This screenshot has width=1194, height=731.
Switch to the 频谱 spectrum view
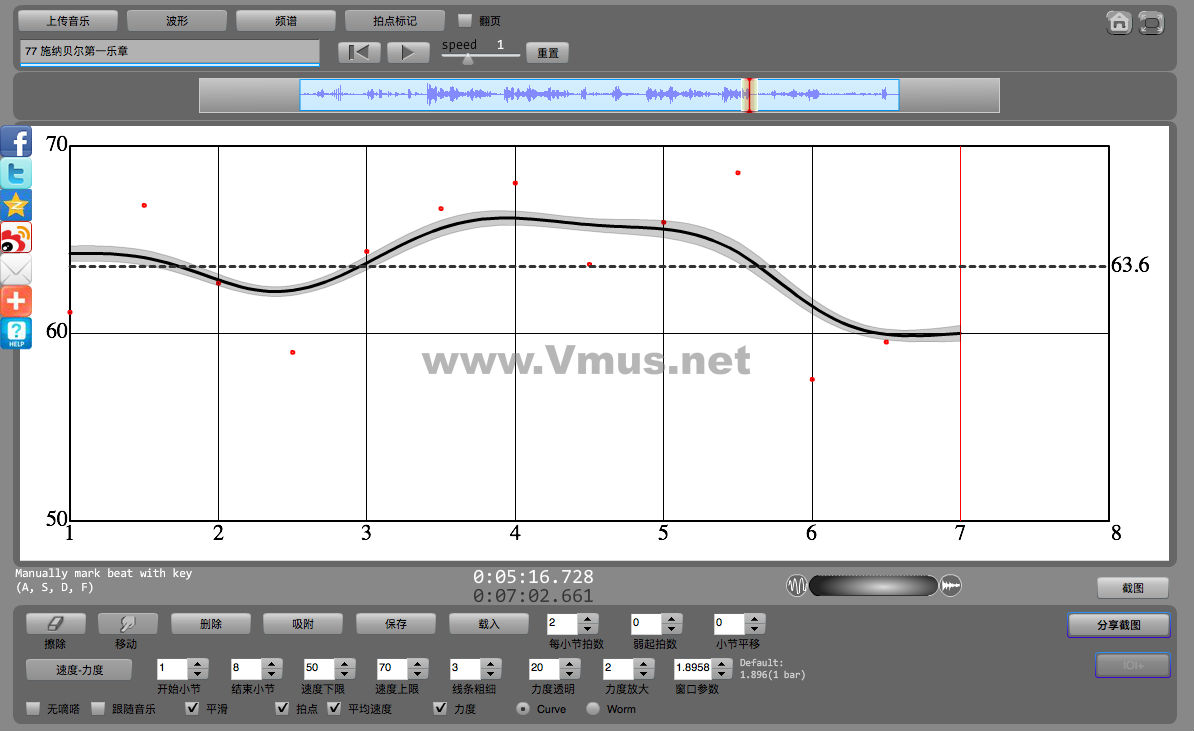(286, 20)
